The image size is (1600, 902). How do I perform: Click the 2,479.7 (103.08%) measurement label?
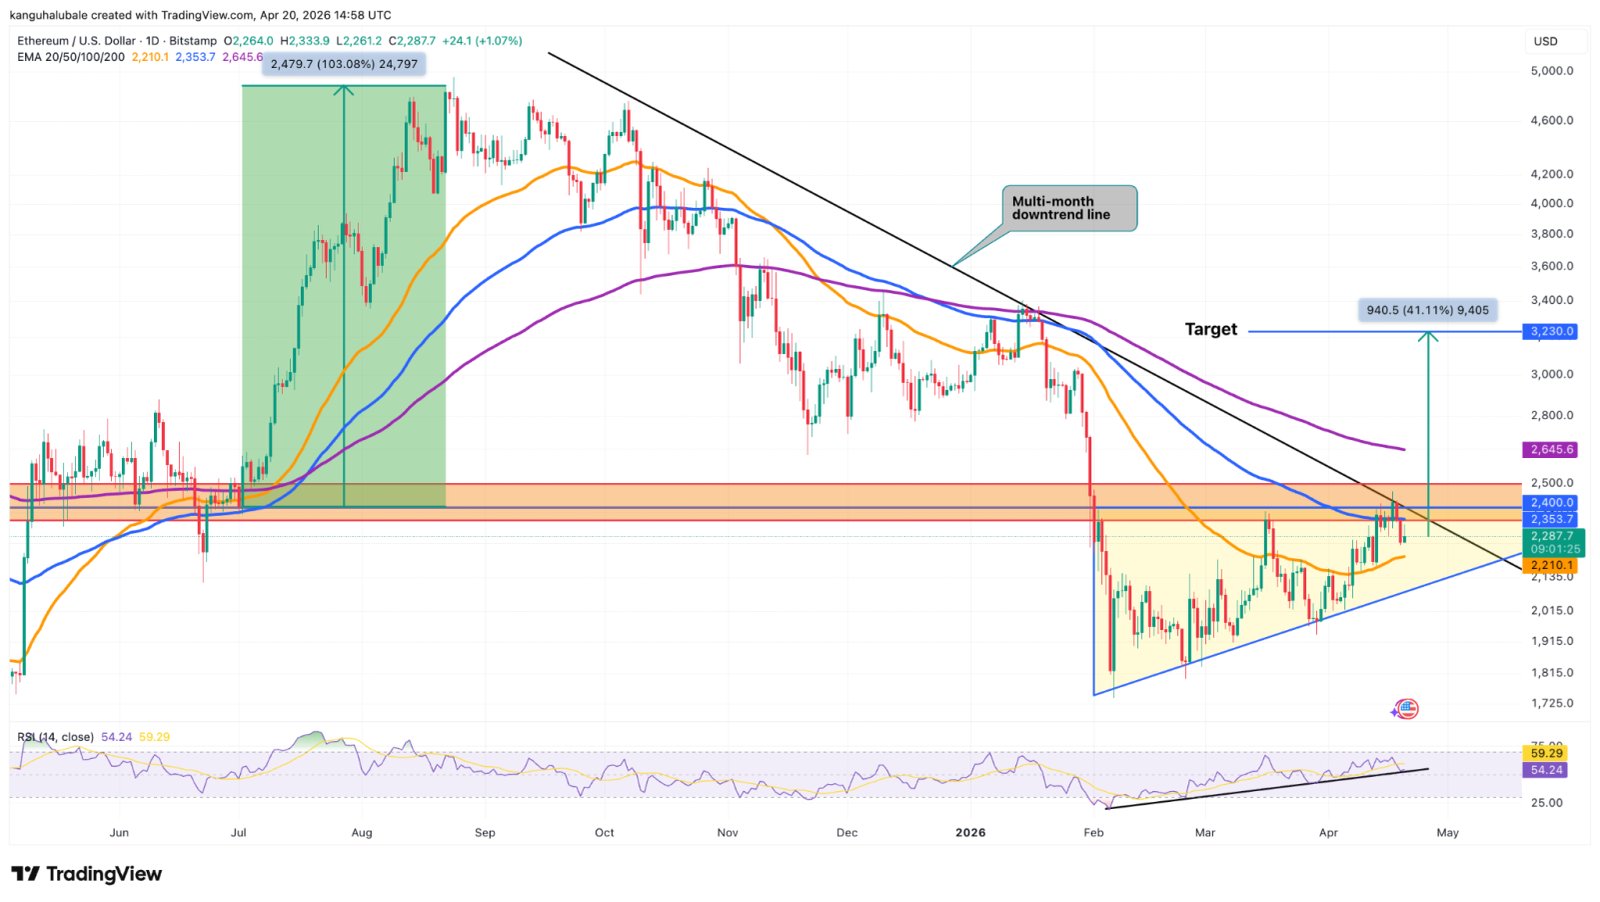click(344, 64)
